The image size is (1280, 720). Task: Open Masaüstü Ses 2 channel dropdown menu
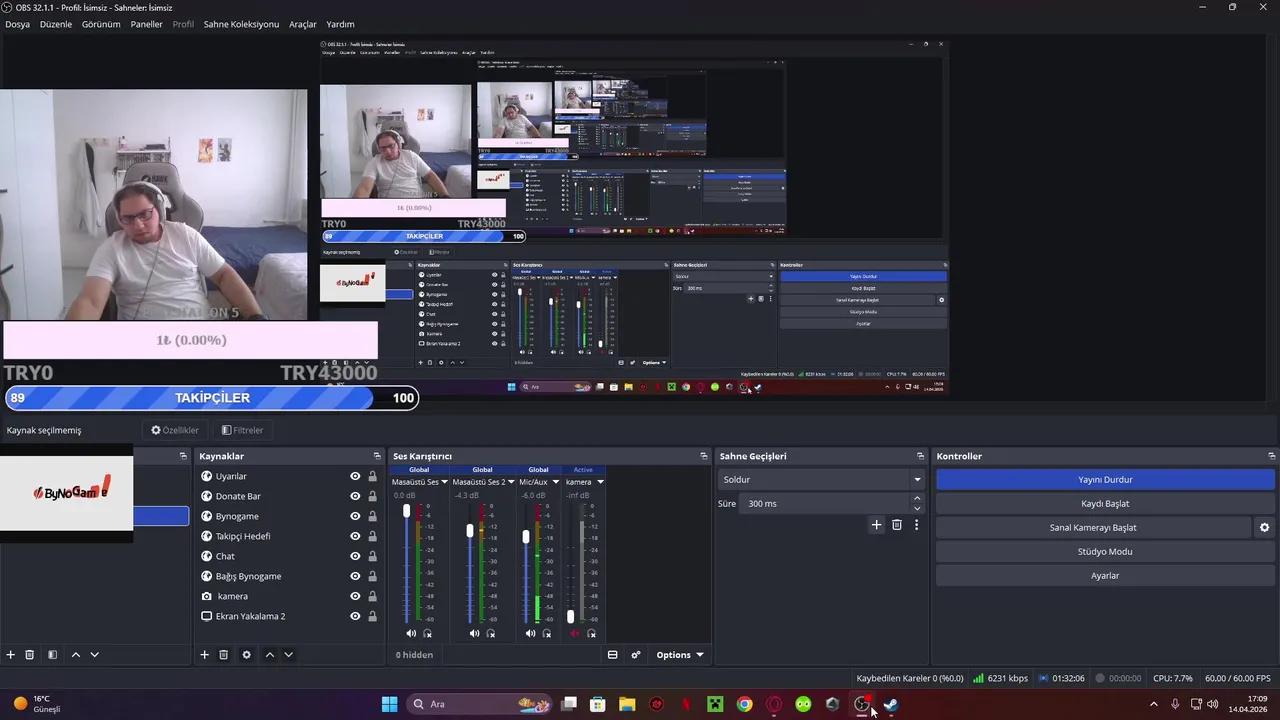(511, 482)
